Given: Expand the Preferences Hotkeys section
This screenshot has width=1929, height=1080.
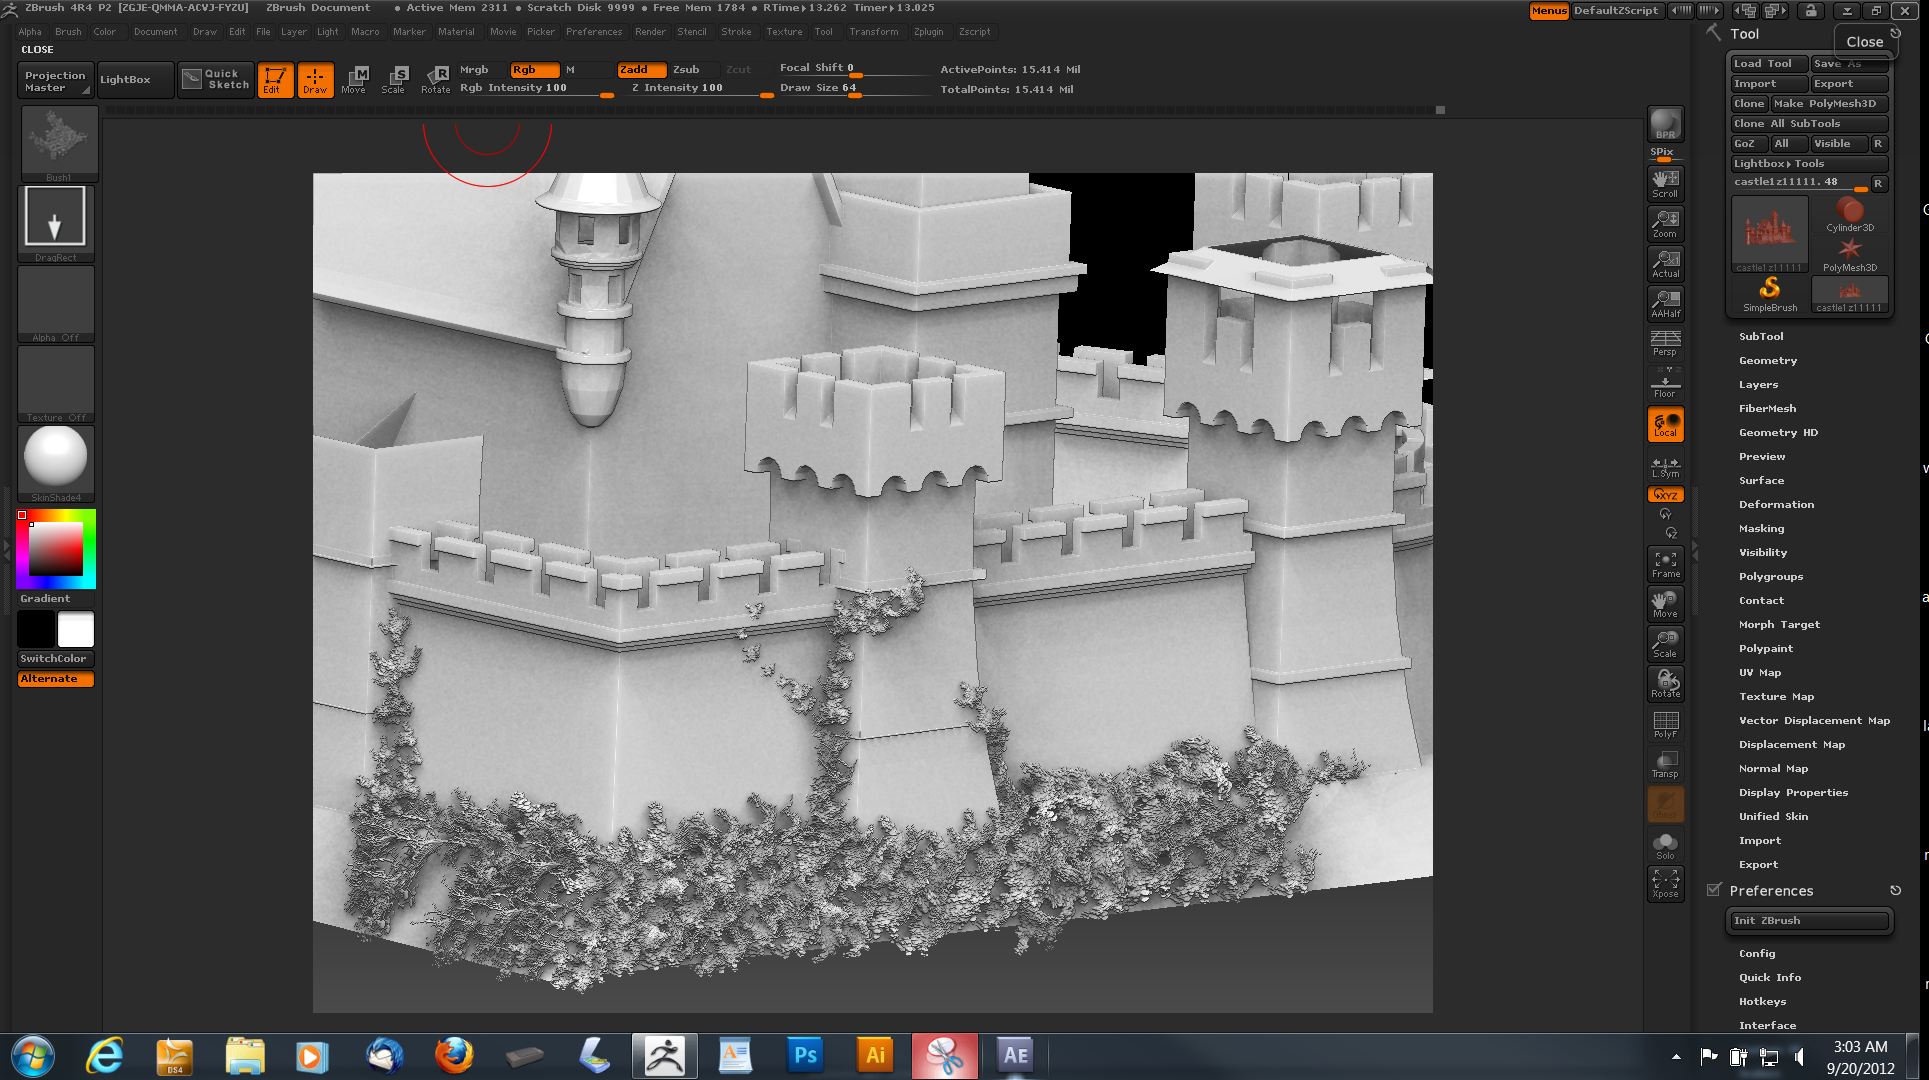Looking at the screenshot, I should [x=1762, y=1001].
